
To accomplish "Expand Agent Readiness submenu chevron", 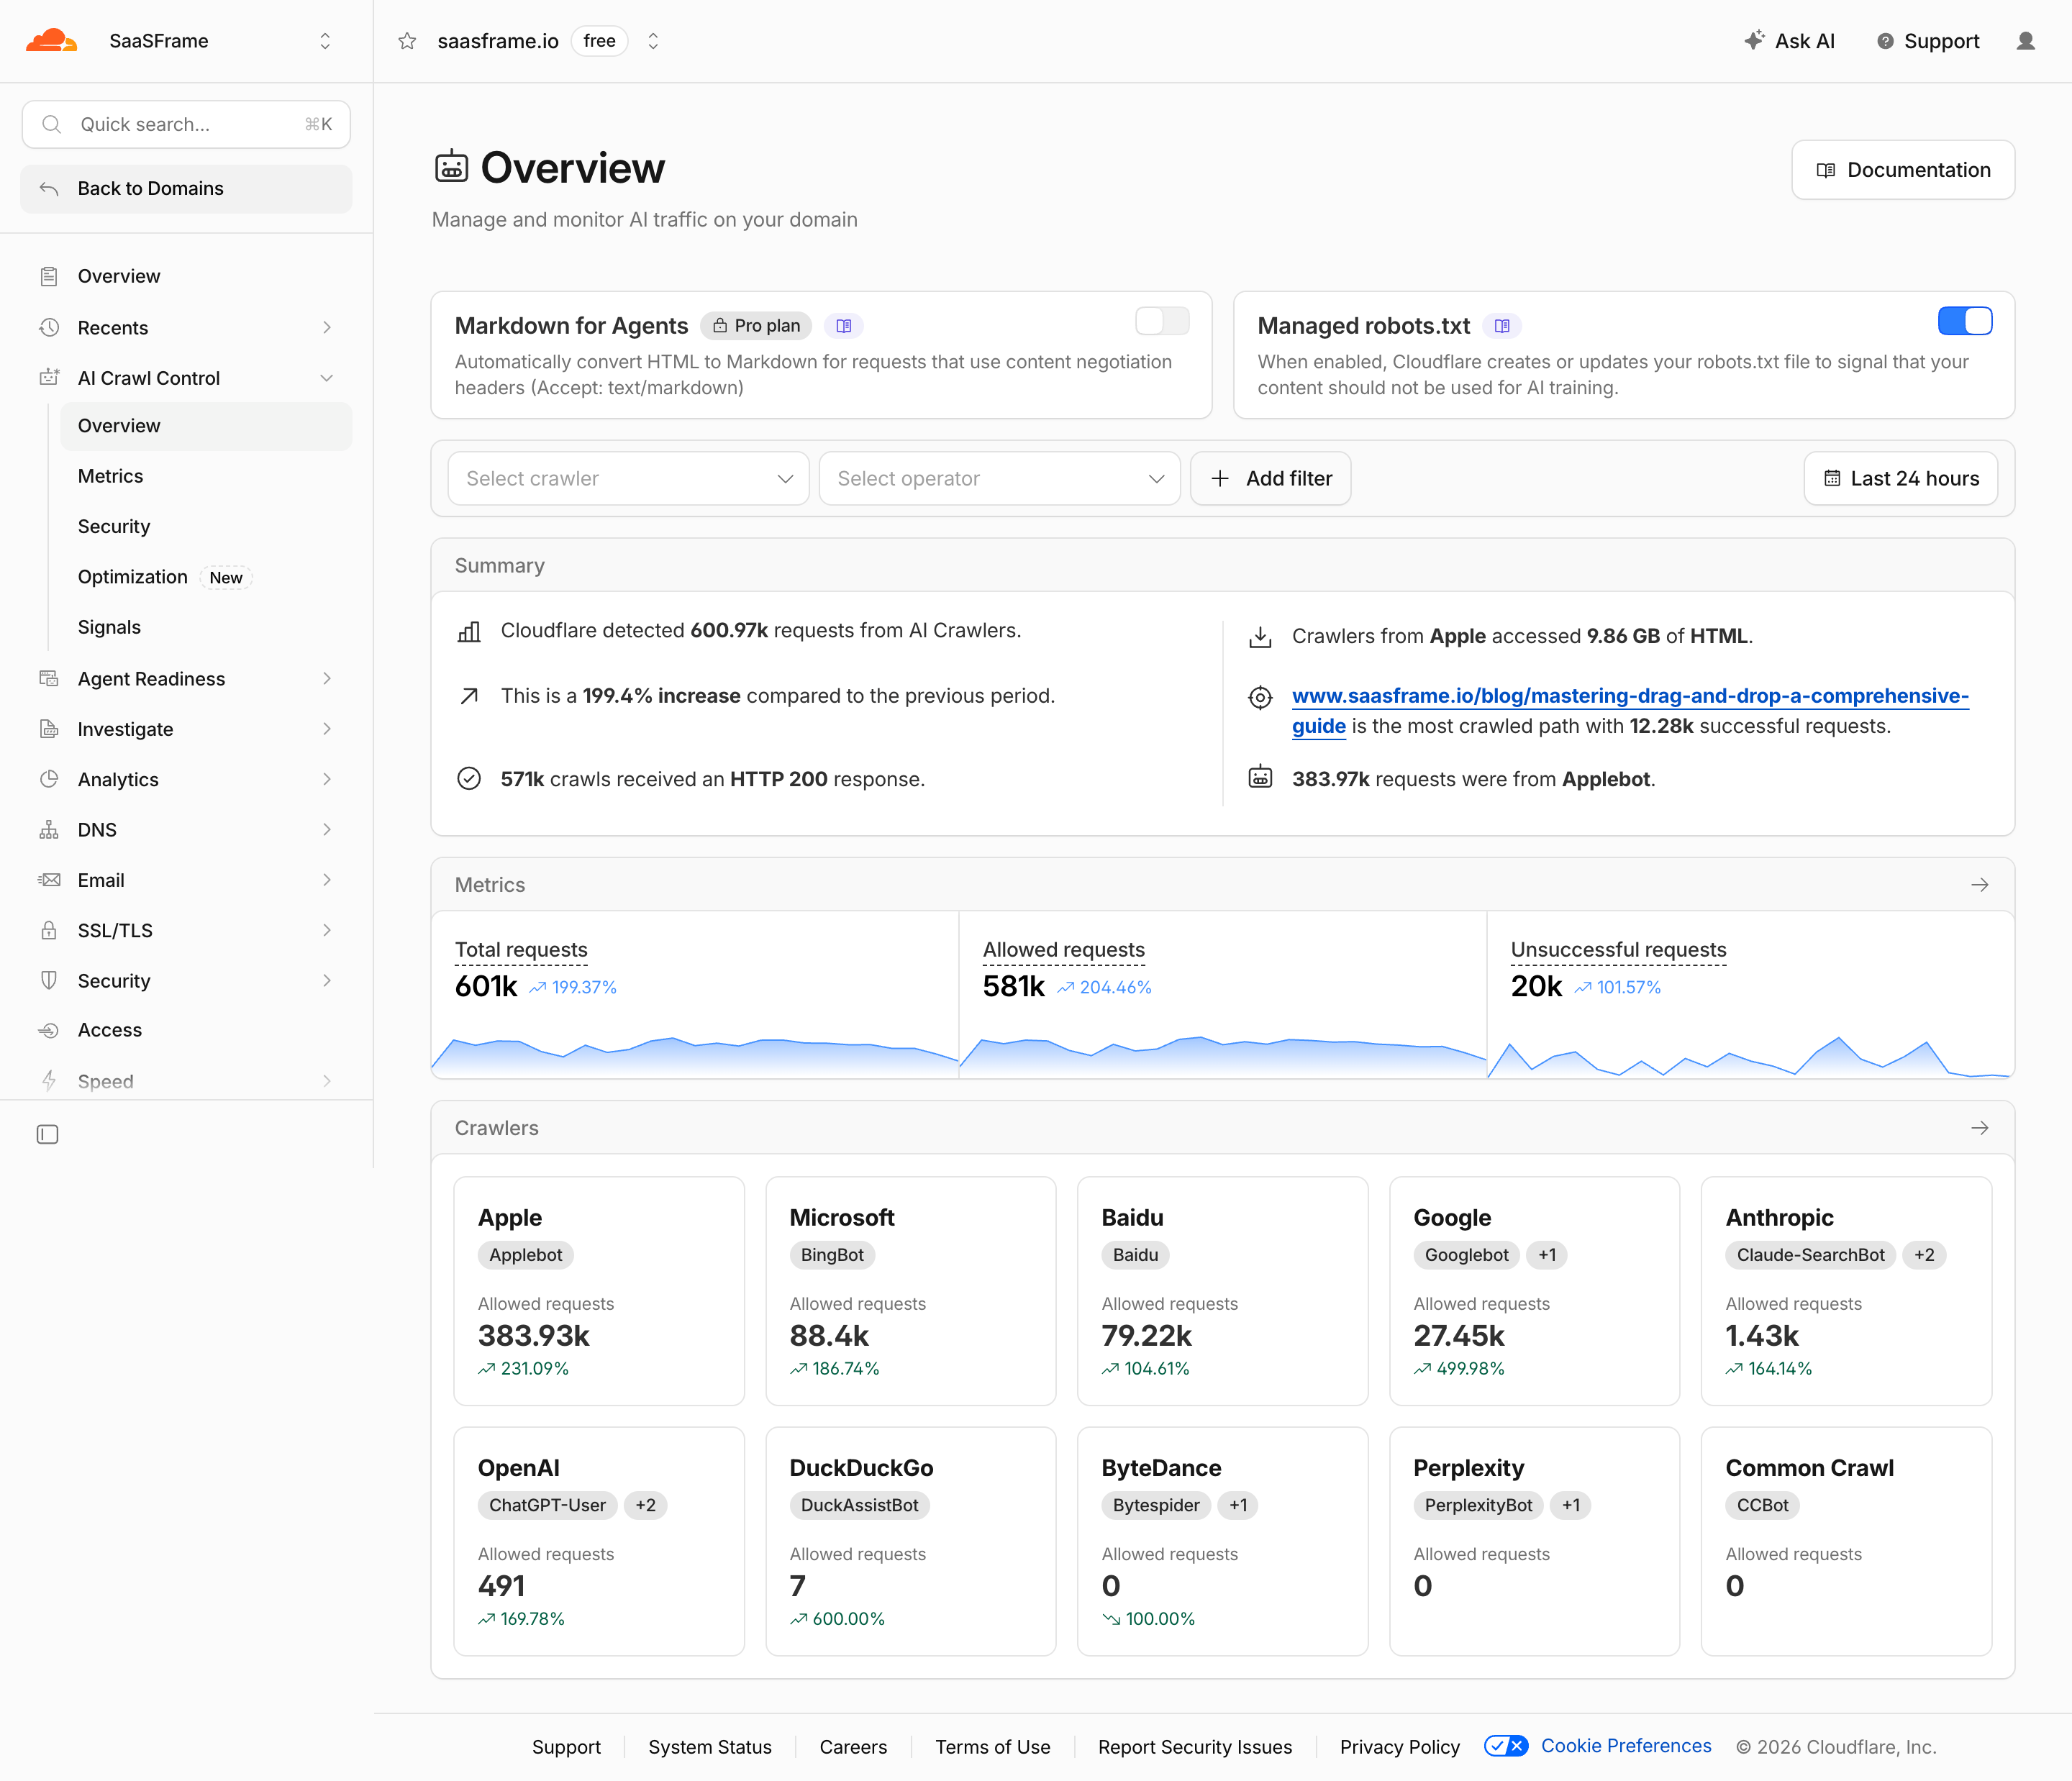I will point(327,679).
